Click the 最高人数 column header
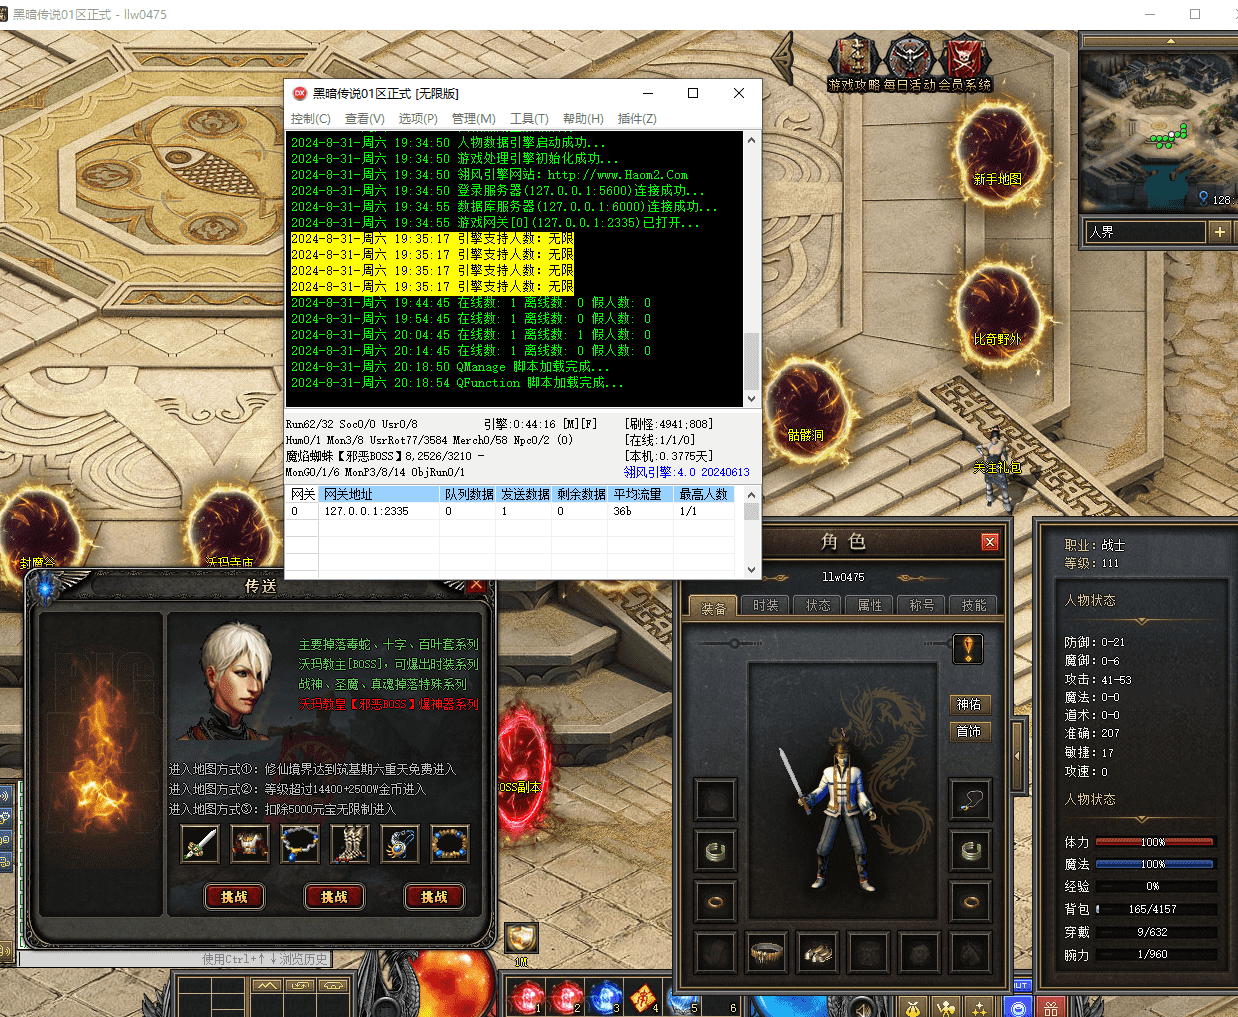 coord(705,494)
